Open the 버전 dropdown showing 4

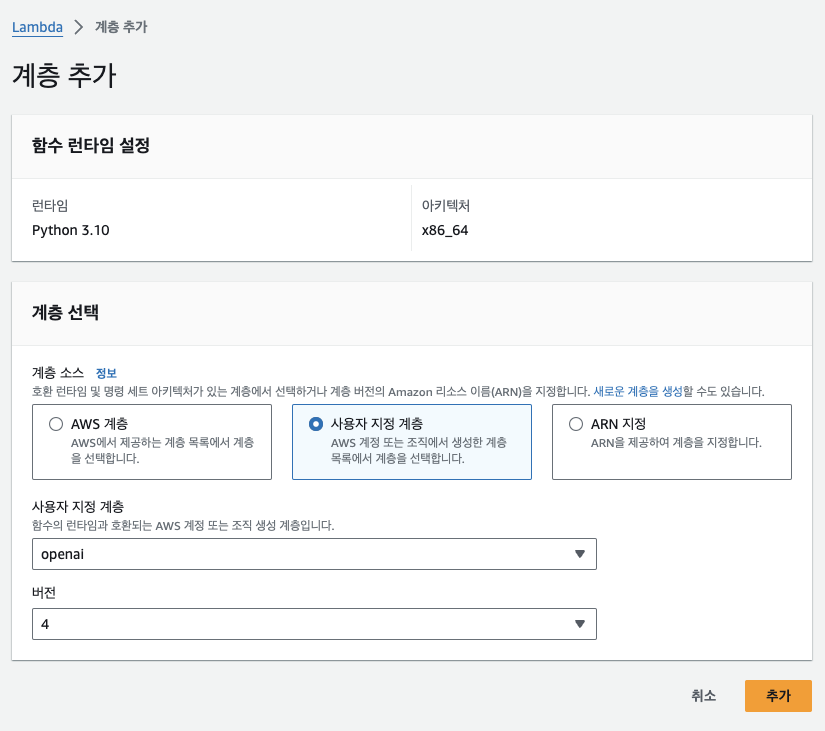[x=314, y=624]
